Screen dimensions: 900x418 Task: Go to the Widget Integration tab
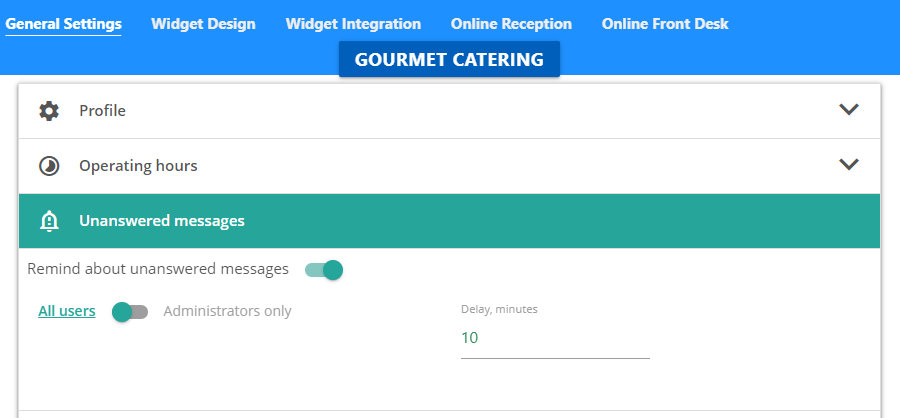click(x=353, y=24)
